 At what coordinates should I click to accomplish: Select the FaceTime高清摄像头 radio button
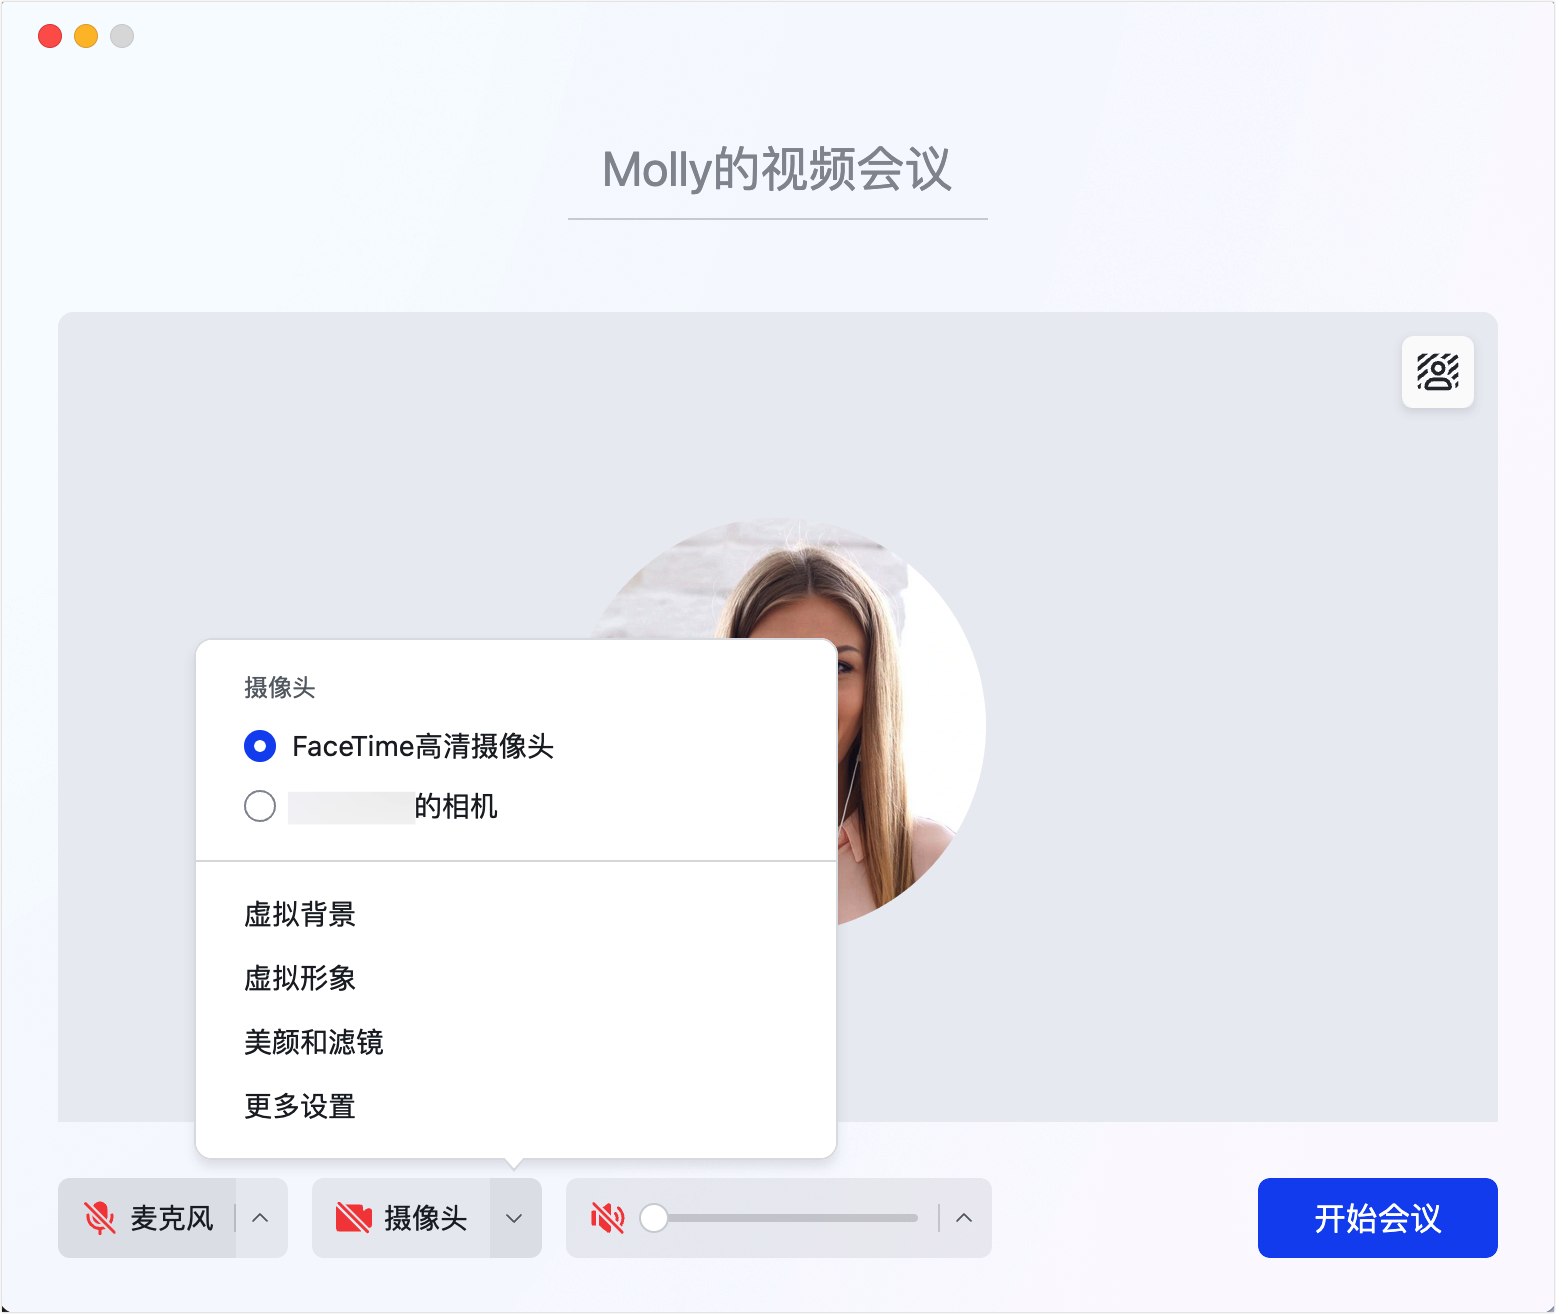click(259, 746)
